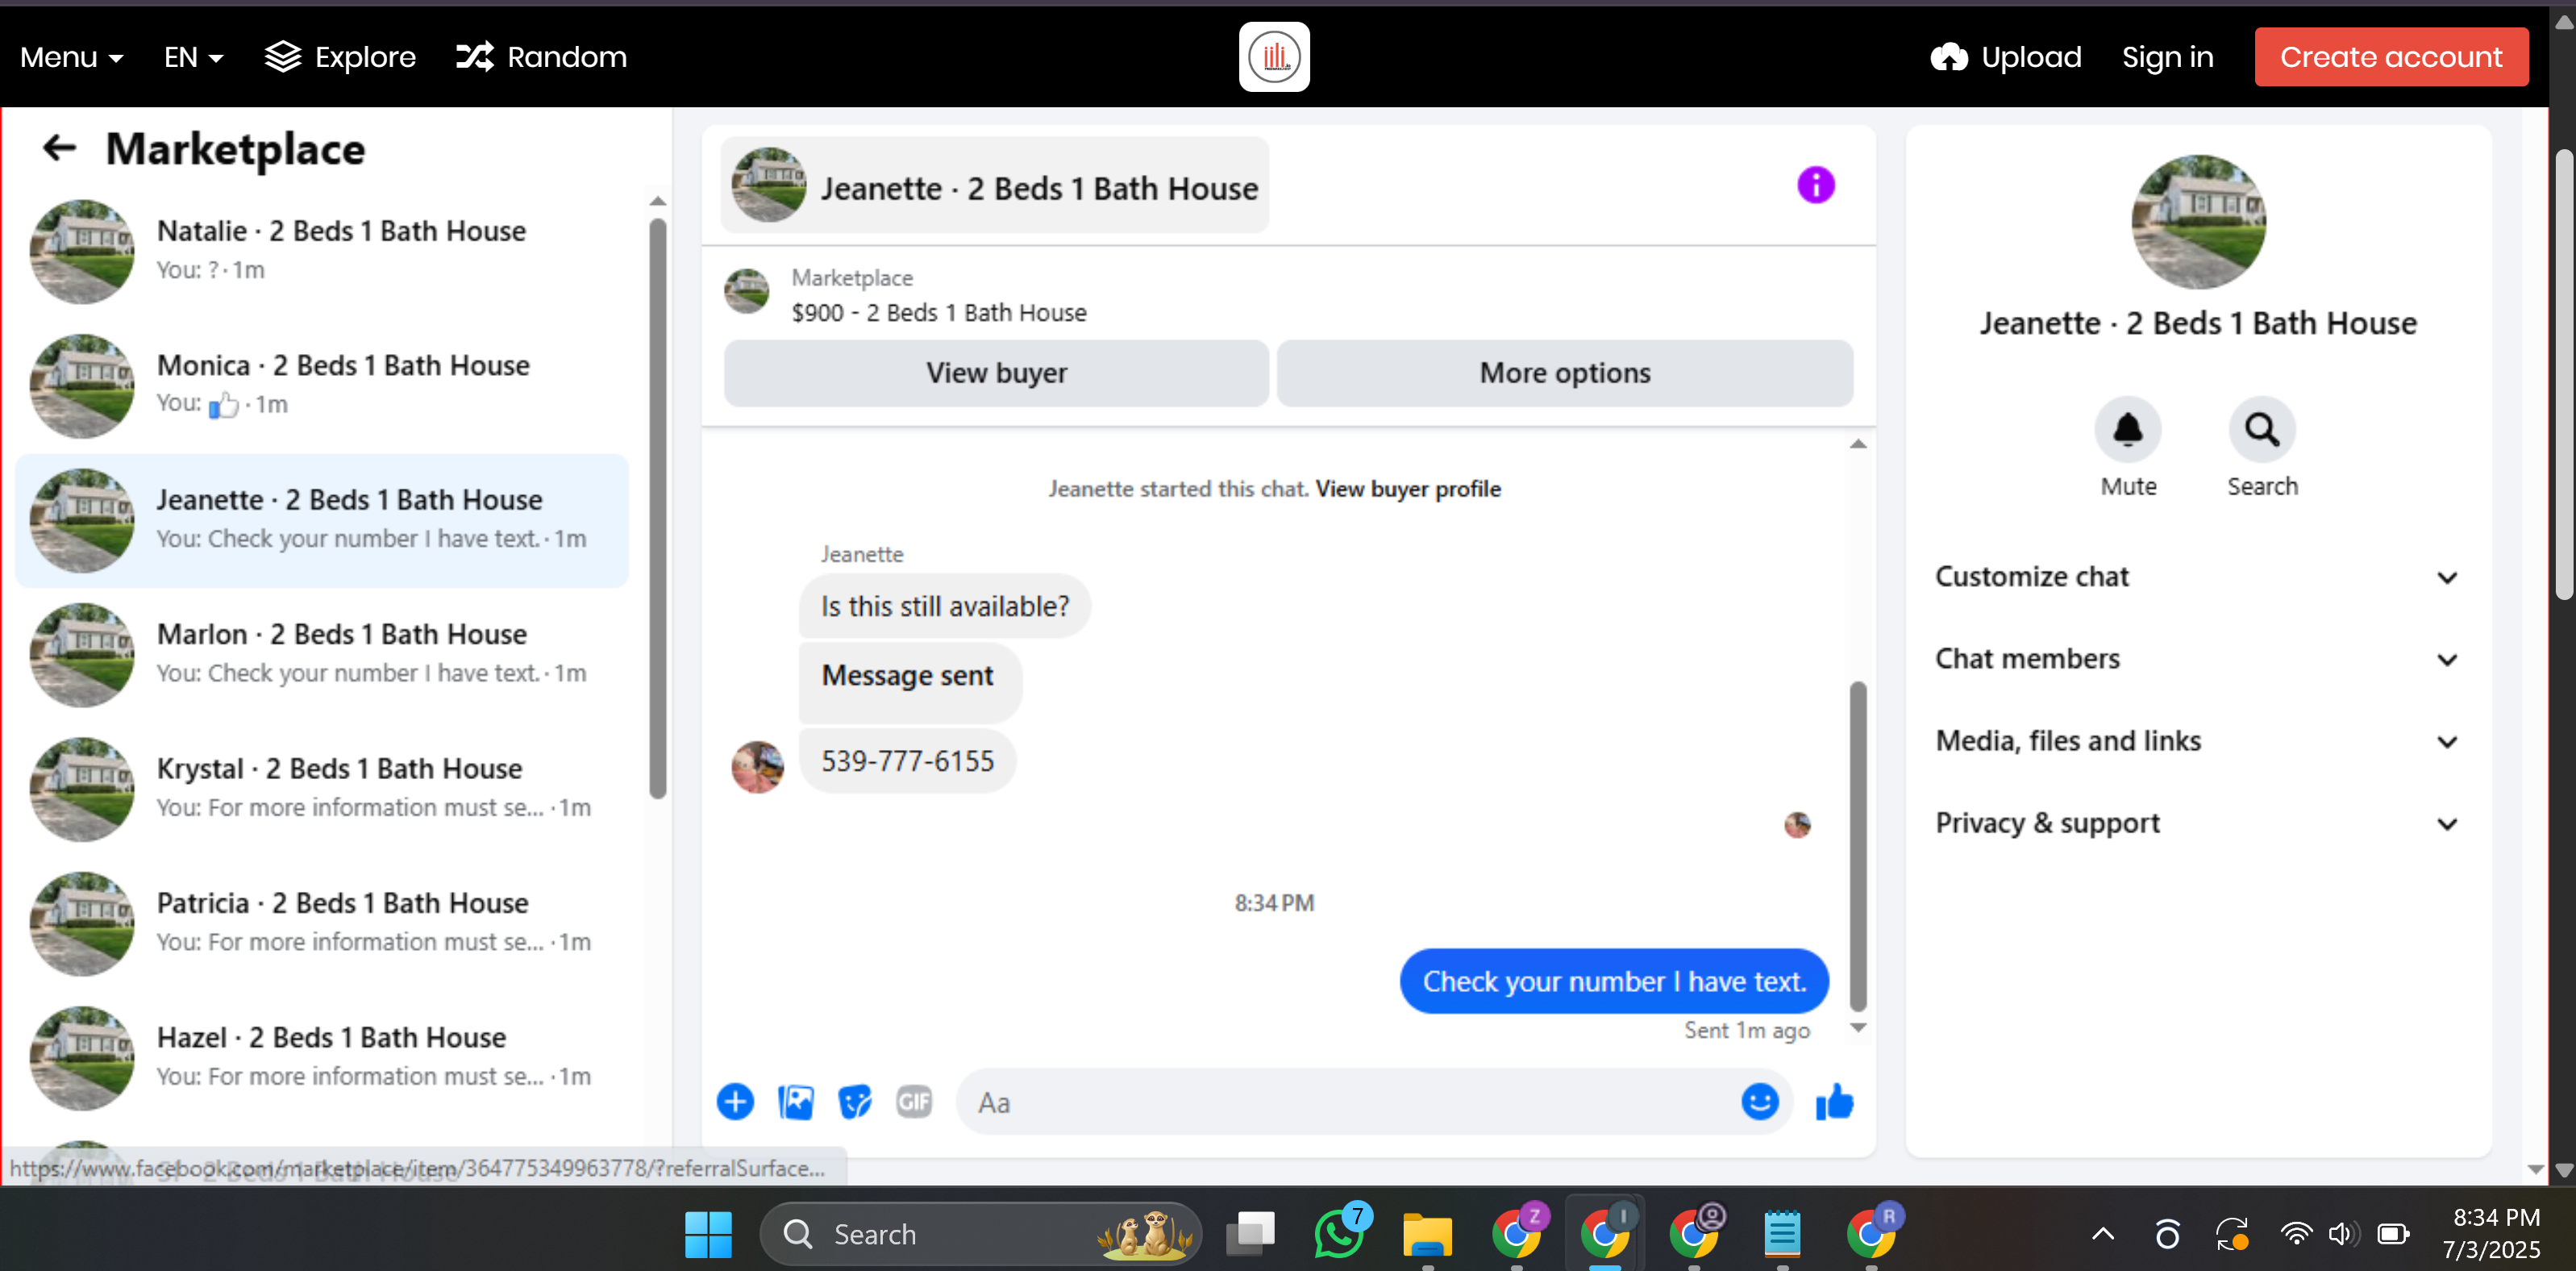Expand Media, files and links section
2576x1271 pixels.
[2196, 741]
